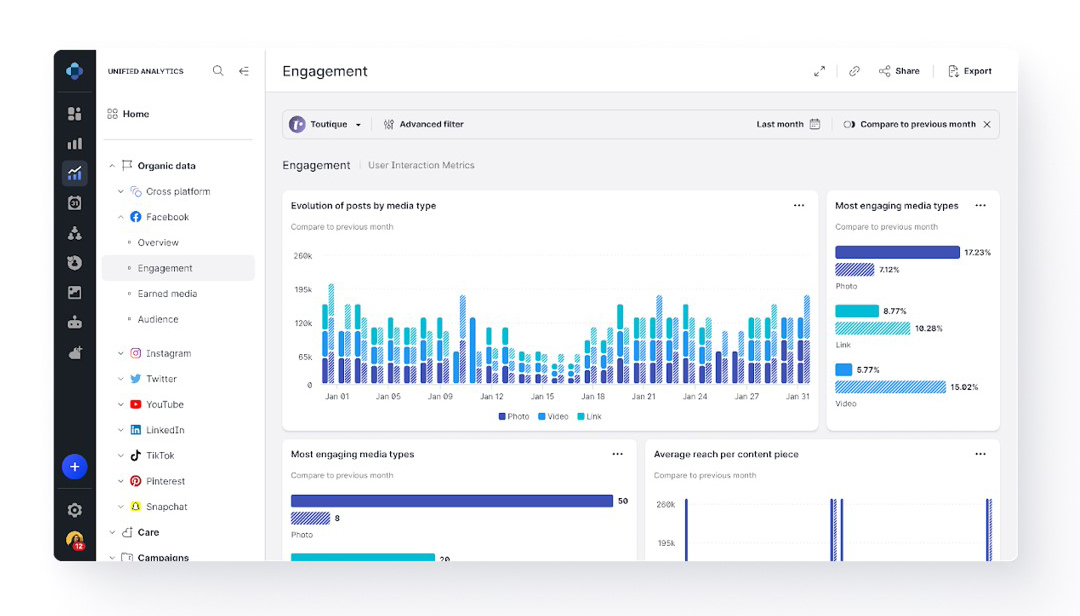
Task: Select the apps grid icon in the sidebar
Action: (x=74, y=113)
